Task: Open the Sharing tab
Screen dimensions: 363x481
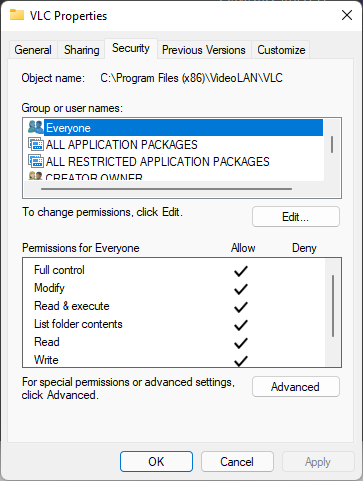Action: point(82,50)
